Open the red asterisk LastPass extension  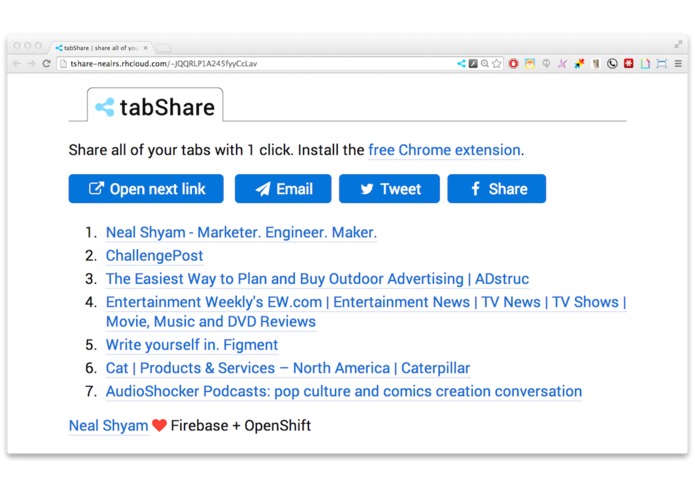coord(629,64)
